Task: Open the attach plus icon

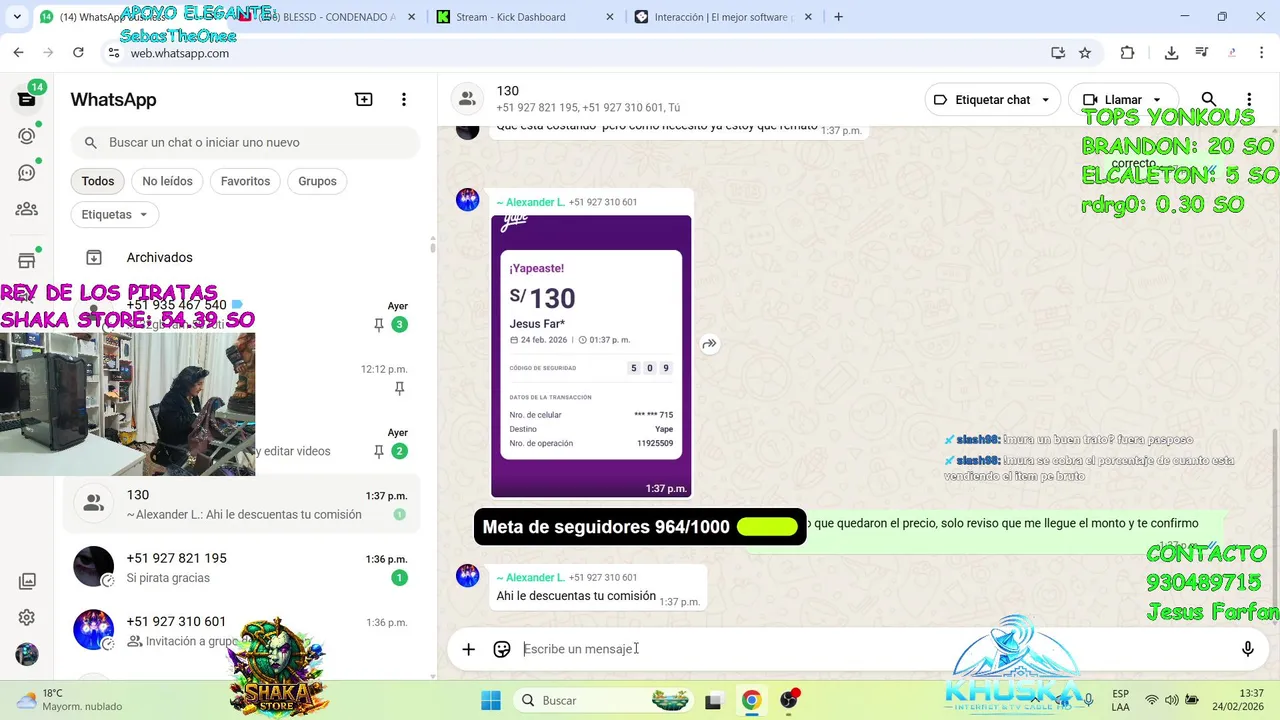Action: pyautogui.click(x=468, y=649)
